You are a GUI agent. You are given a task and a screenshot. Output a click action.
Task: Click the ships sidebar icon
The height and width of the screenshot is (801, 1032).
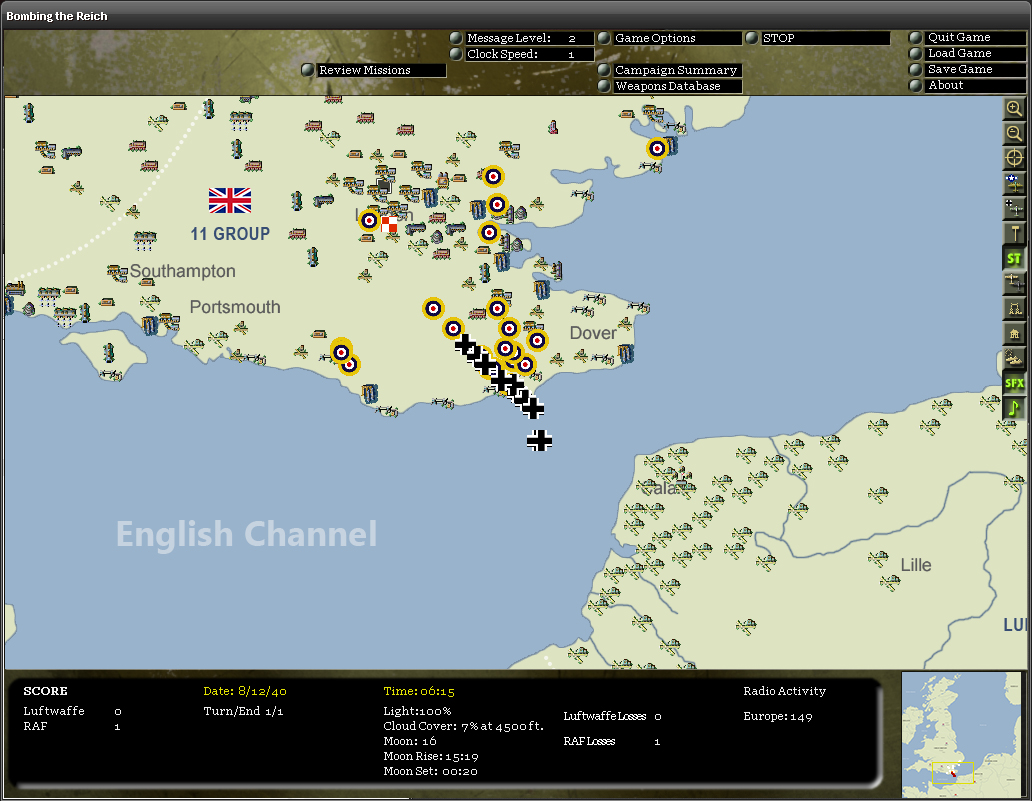(x=1014, y=358)
